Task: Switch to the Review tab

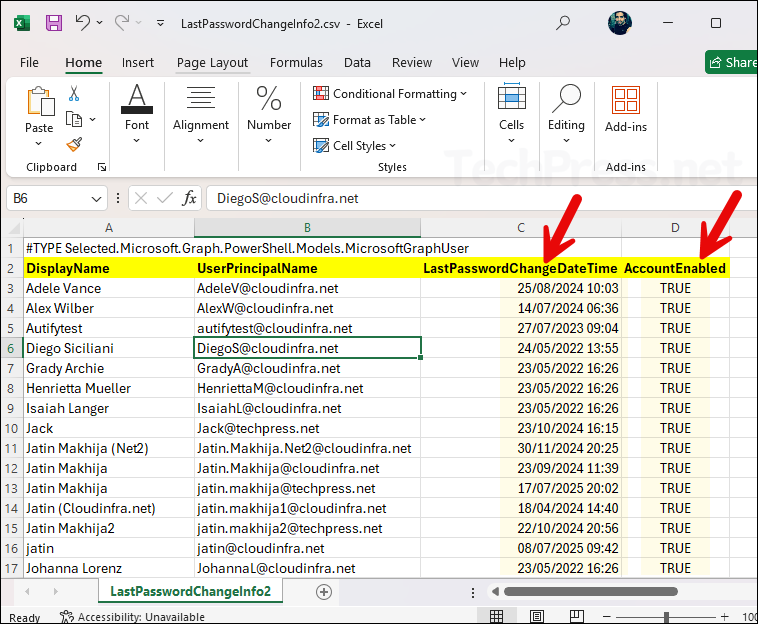Action: pyautogui.click(x=412, y=62)
